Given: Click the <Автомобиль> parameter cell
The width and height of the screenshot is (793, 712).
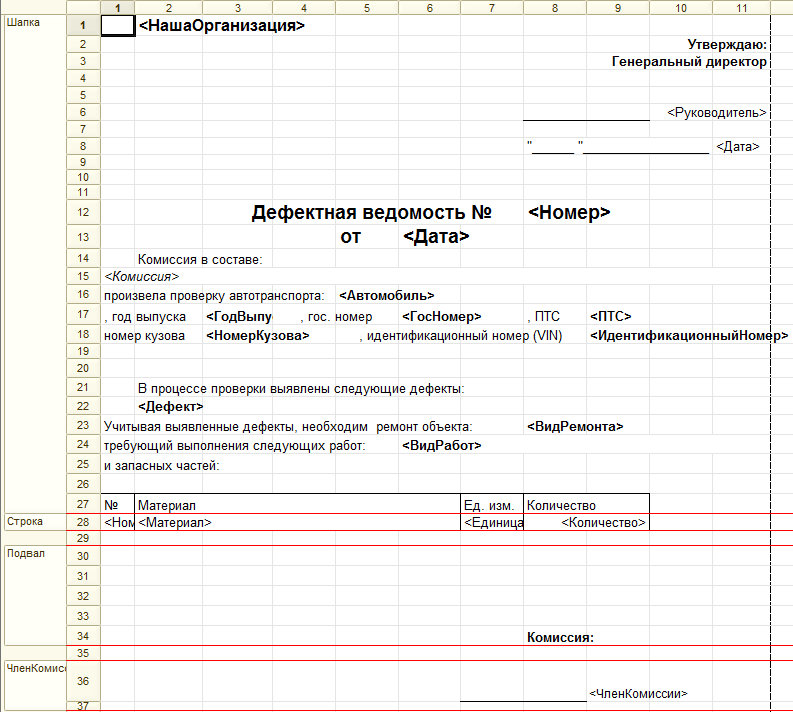Looking at the screenshot, I should tap(387, 296).
